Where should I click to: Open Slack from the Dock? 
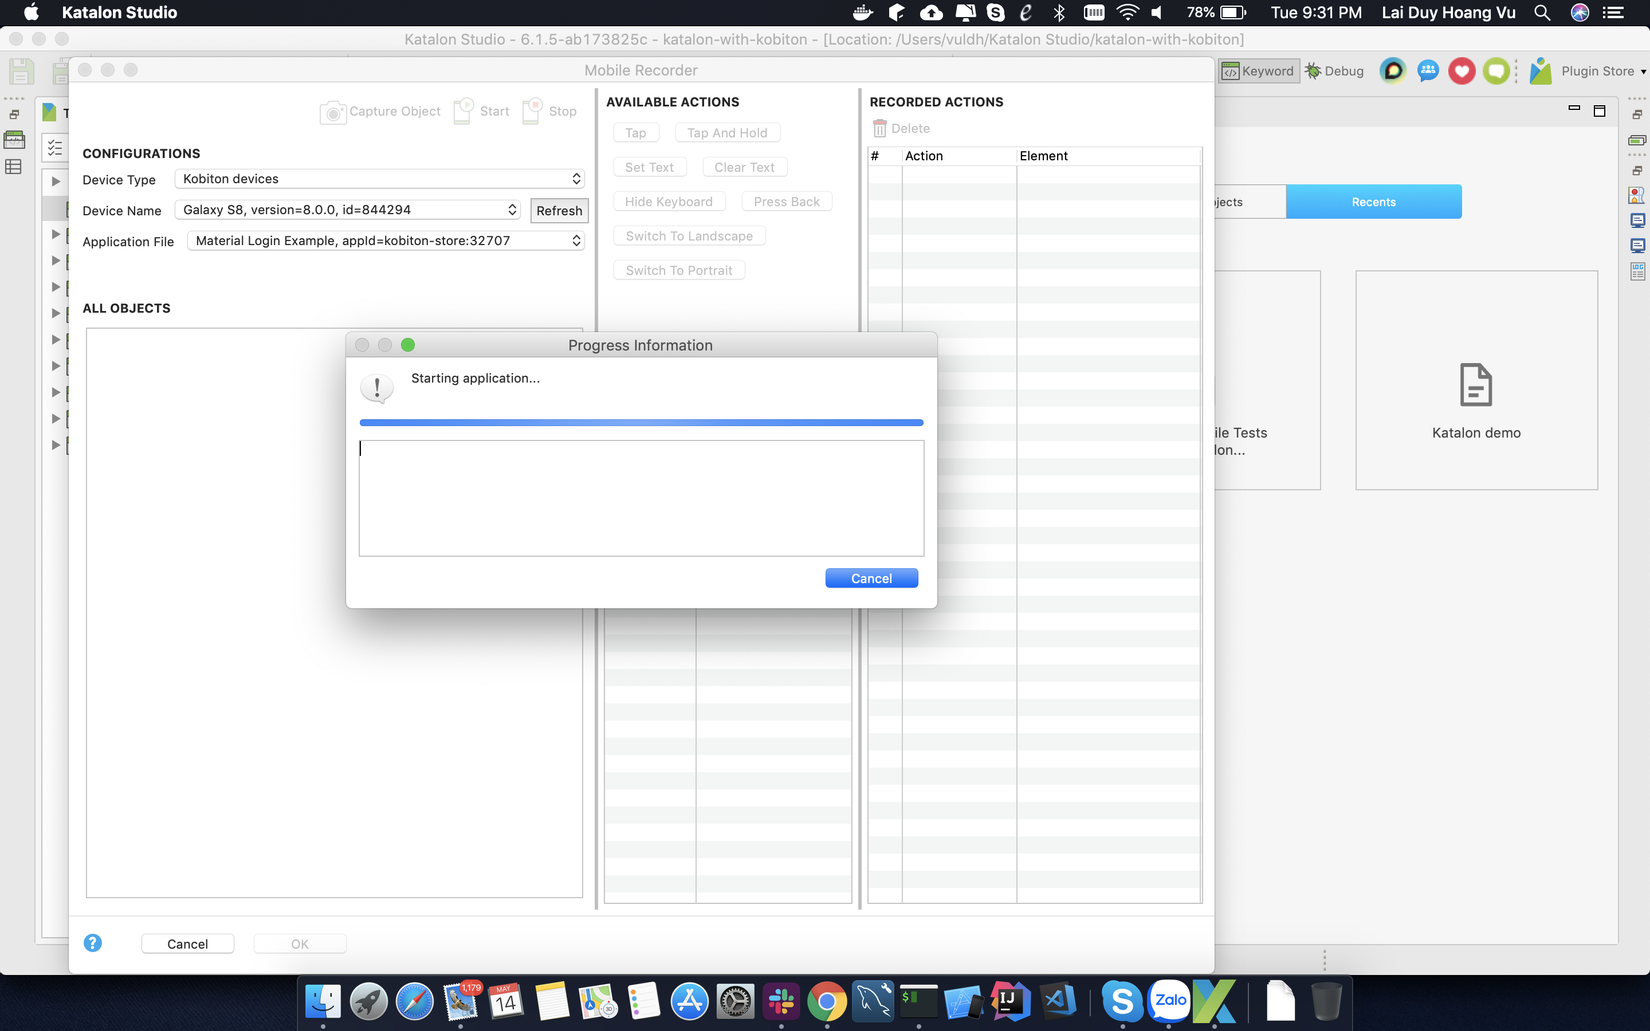click(781, 1001)
